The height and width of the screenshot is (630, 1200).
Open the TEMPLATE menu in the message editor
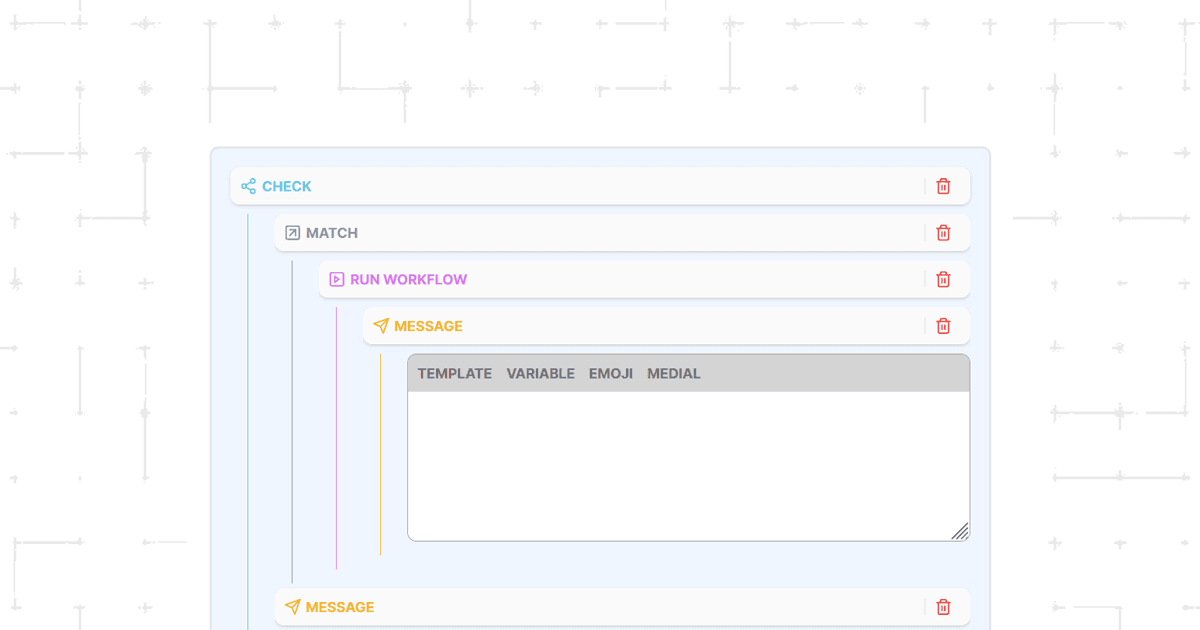point(454,374)
